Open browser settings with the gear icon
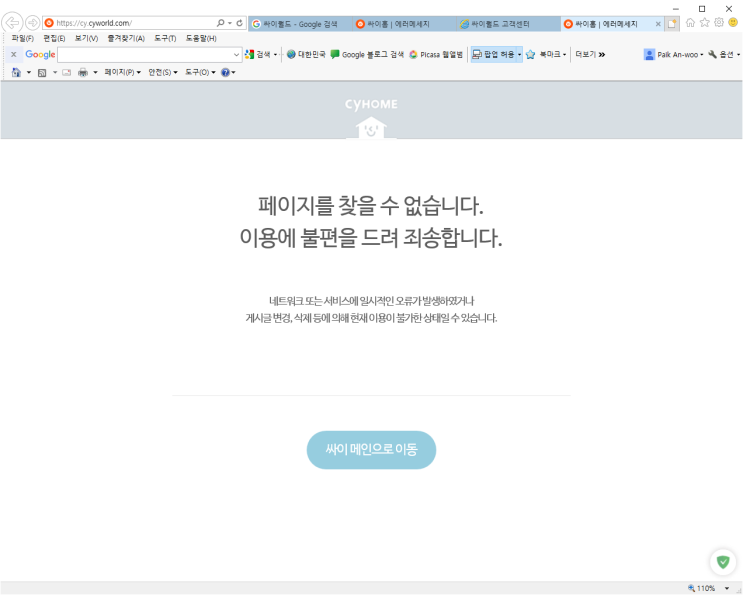743x595 pixels. tap(719, 23)
